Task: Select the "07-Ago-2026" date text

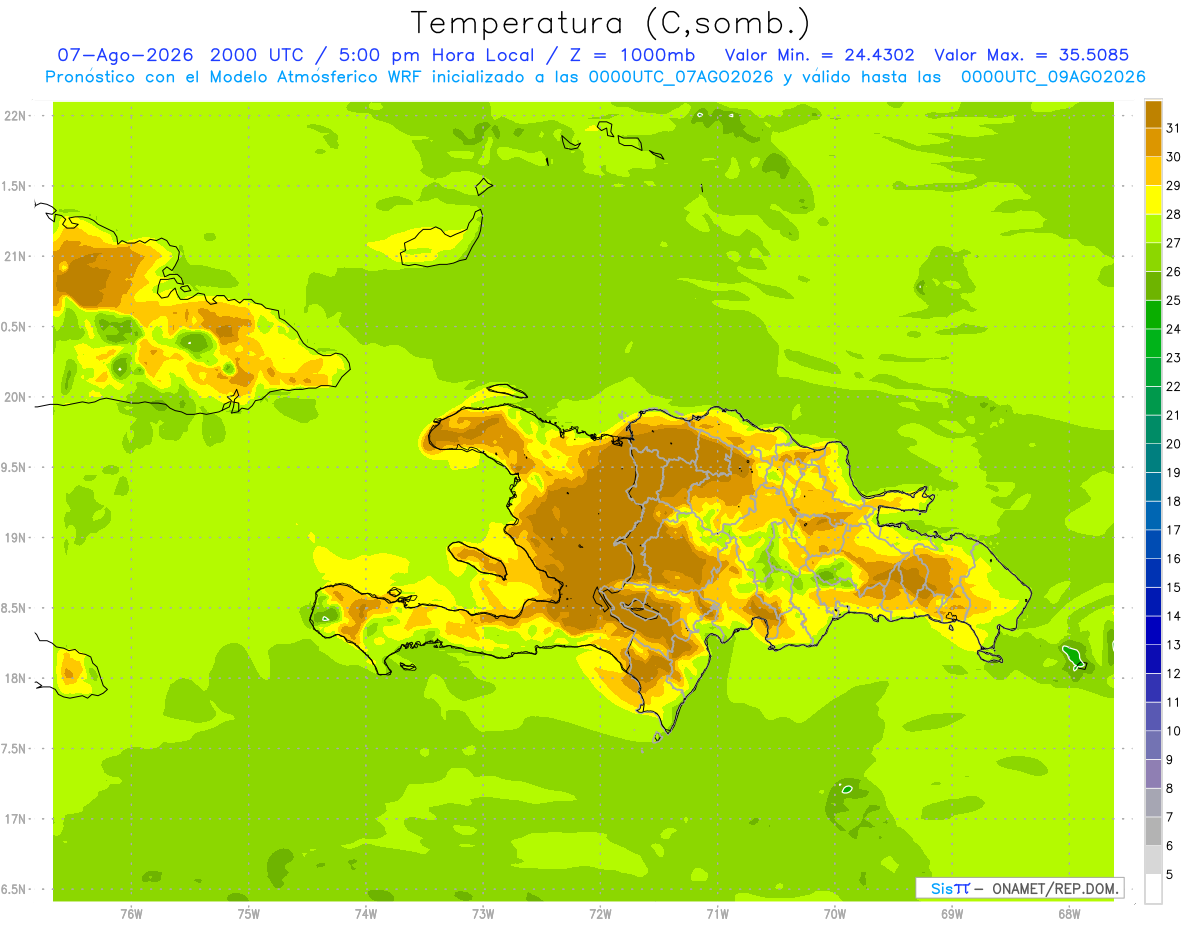Action: point(124,55)
